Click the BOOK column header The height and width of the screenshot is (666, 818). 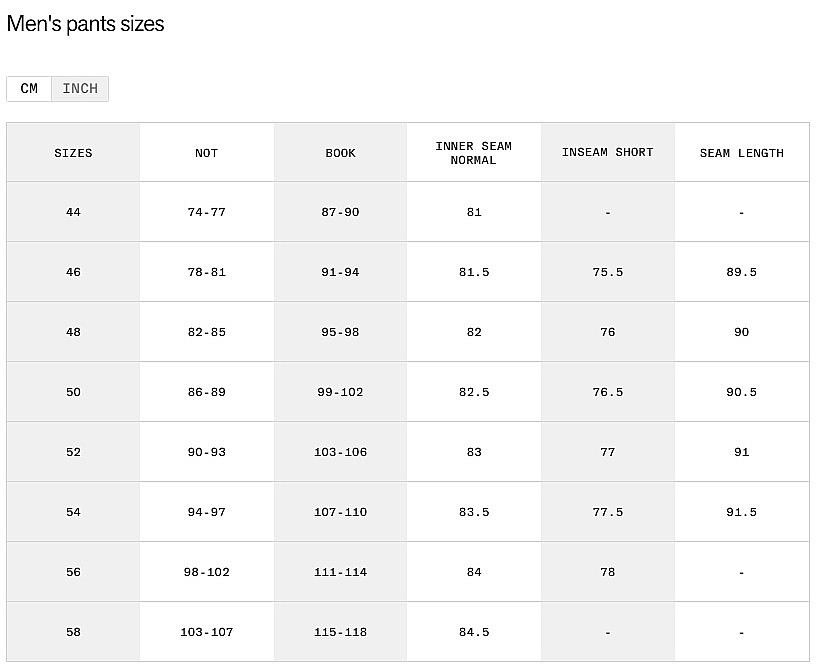[340, 153]
